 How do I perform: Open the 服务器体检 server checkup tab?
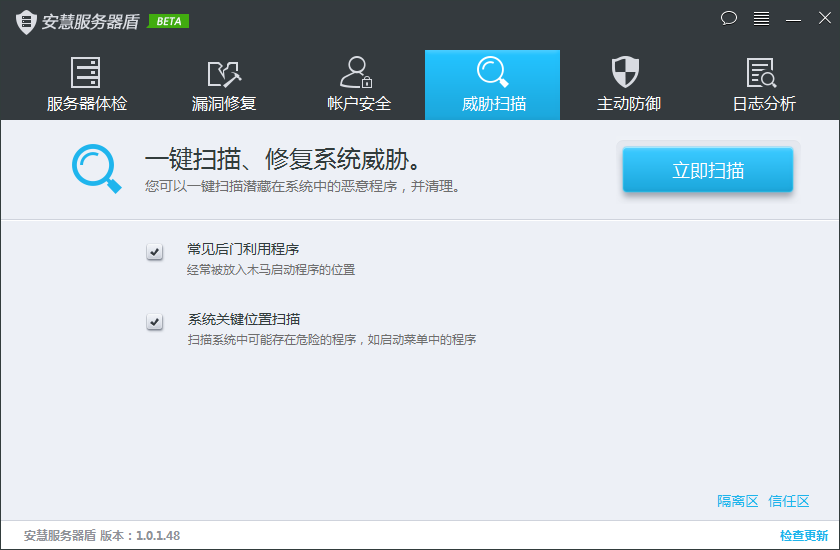(x=87, y=85)
